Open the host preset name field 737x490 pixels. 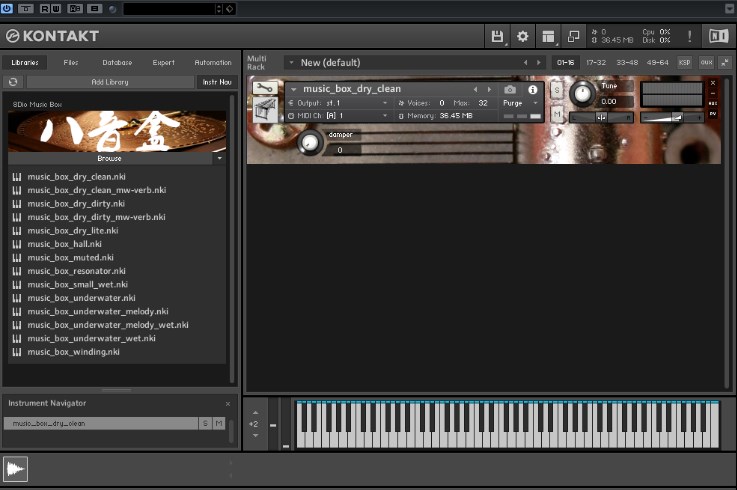(x=169, y=8)
